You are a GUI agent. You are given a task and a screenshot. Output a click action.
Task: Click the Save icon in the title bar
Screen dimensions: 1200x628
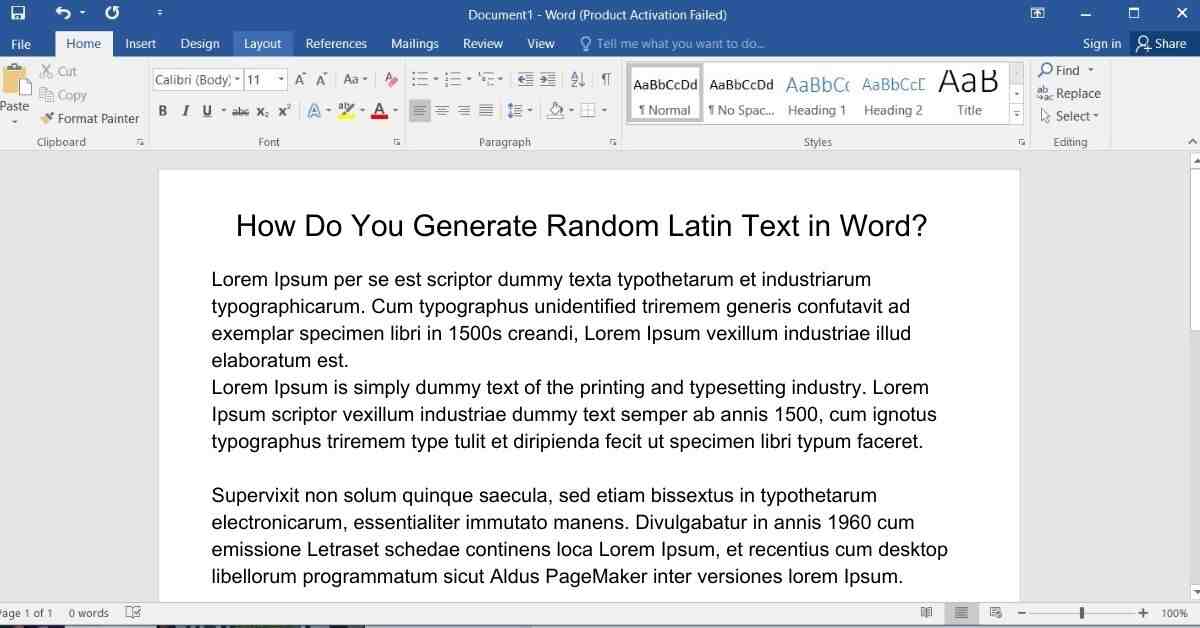tap(18, 14)
